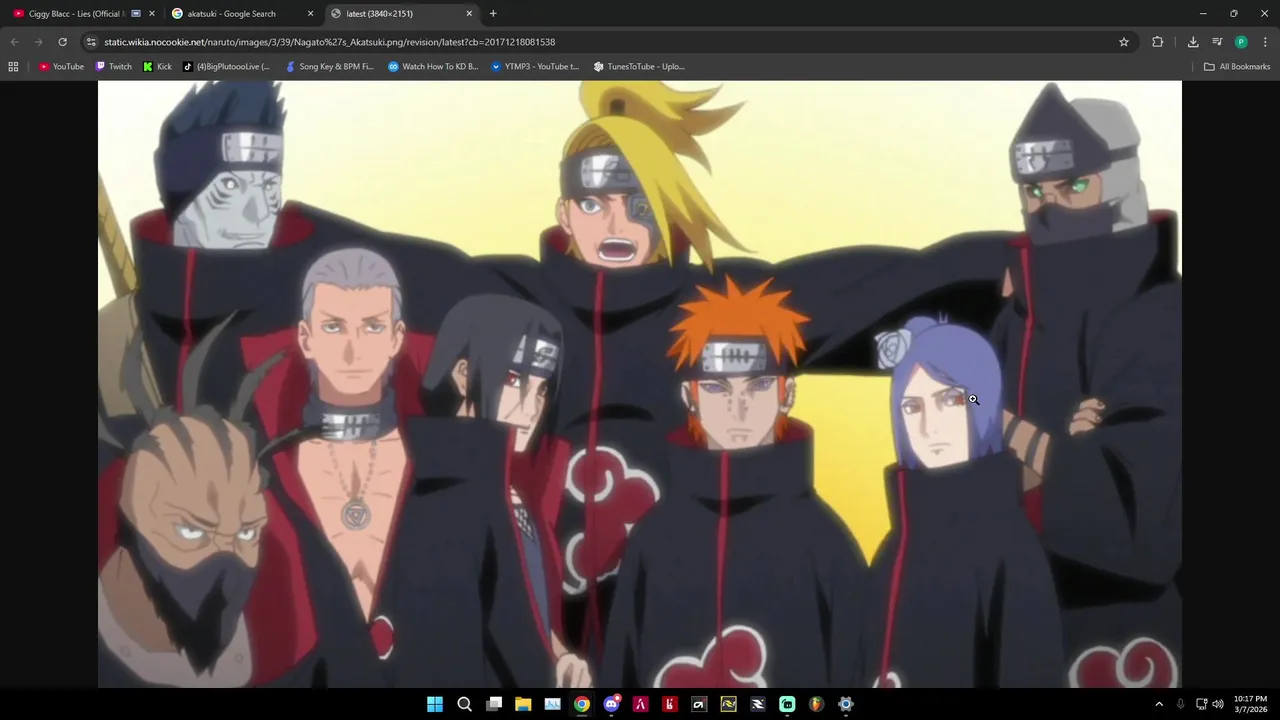Open the YouTube bookmark

click(61, 67)
